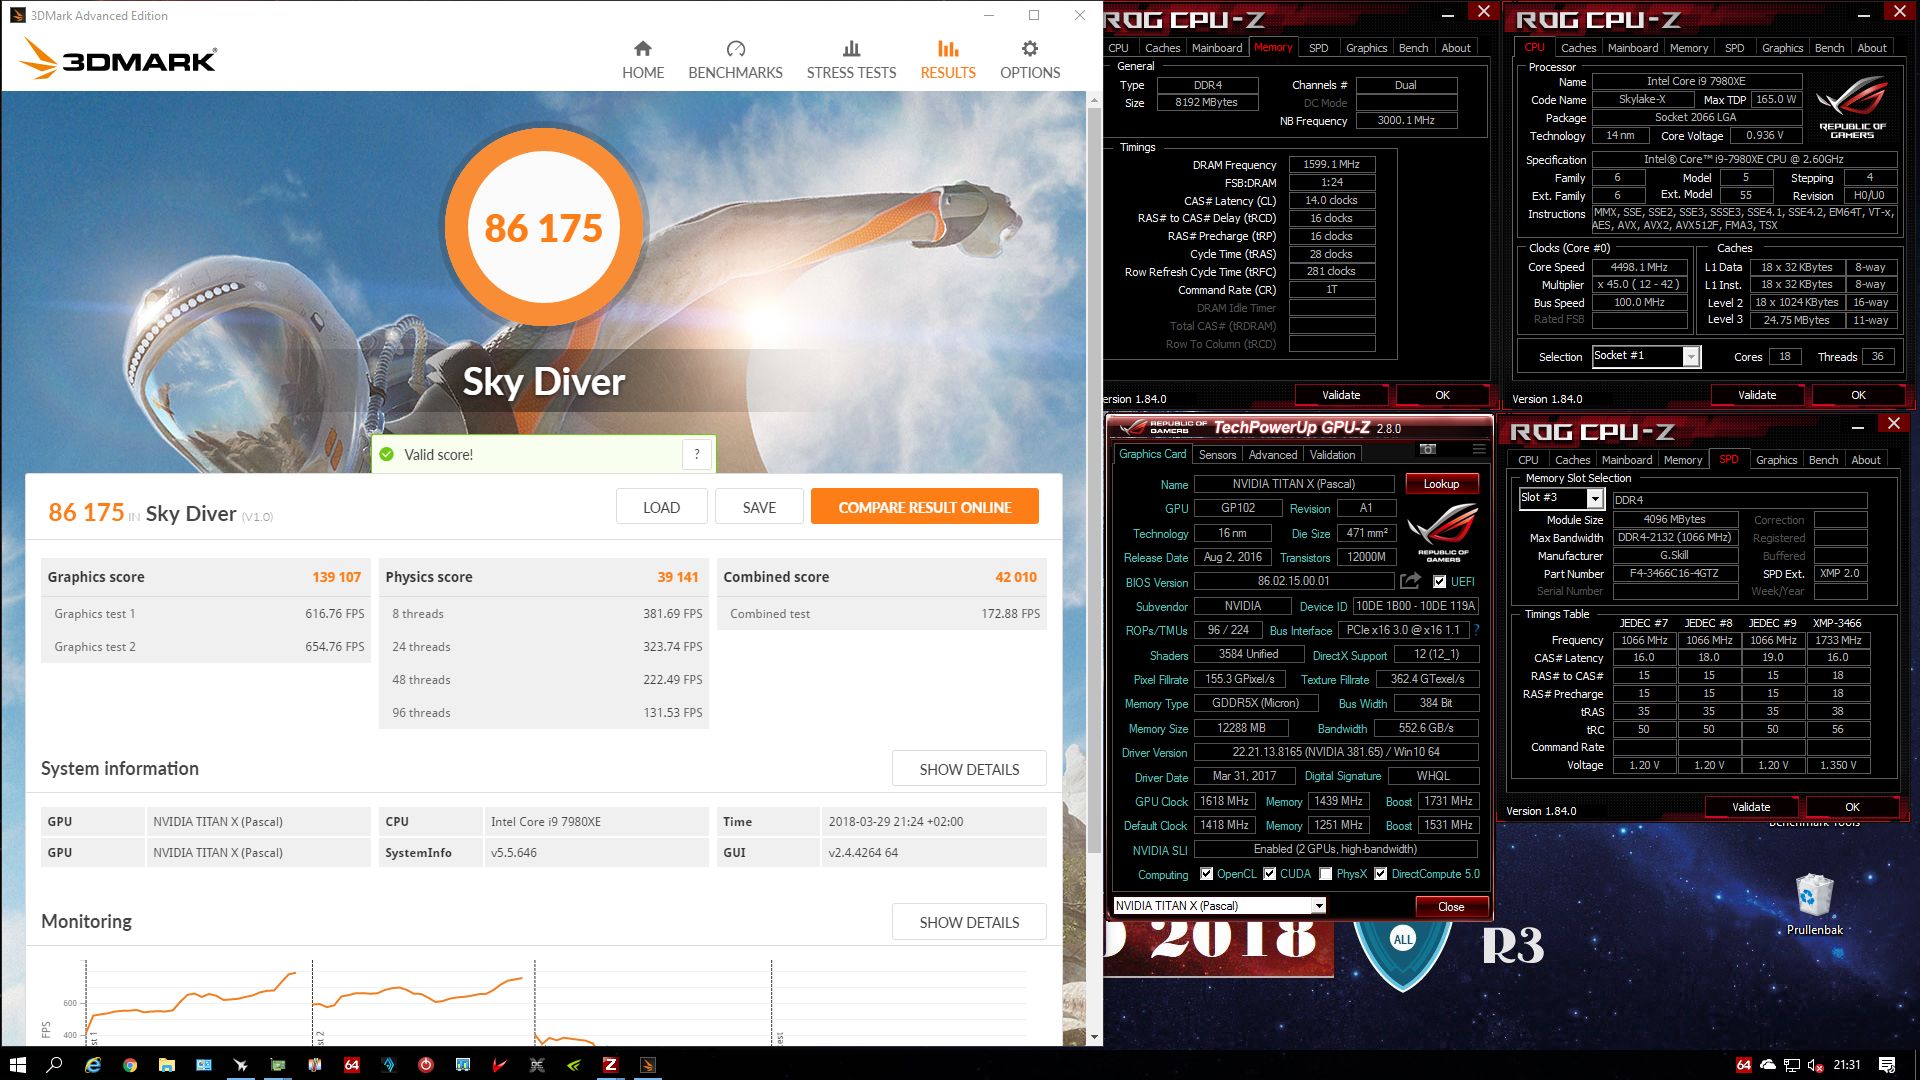Click the red power button taskbar icon

coord(426,1064)
